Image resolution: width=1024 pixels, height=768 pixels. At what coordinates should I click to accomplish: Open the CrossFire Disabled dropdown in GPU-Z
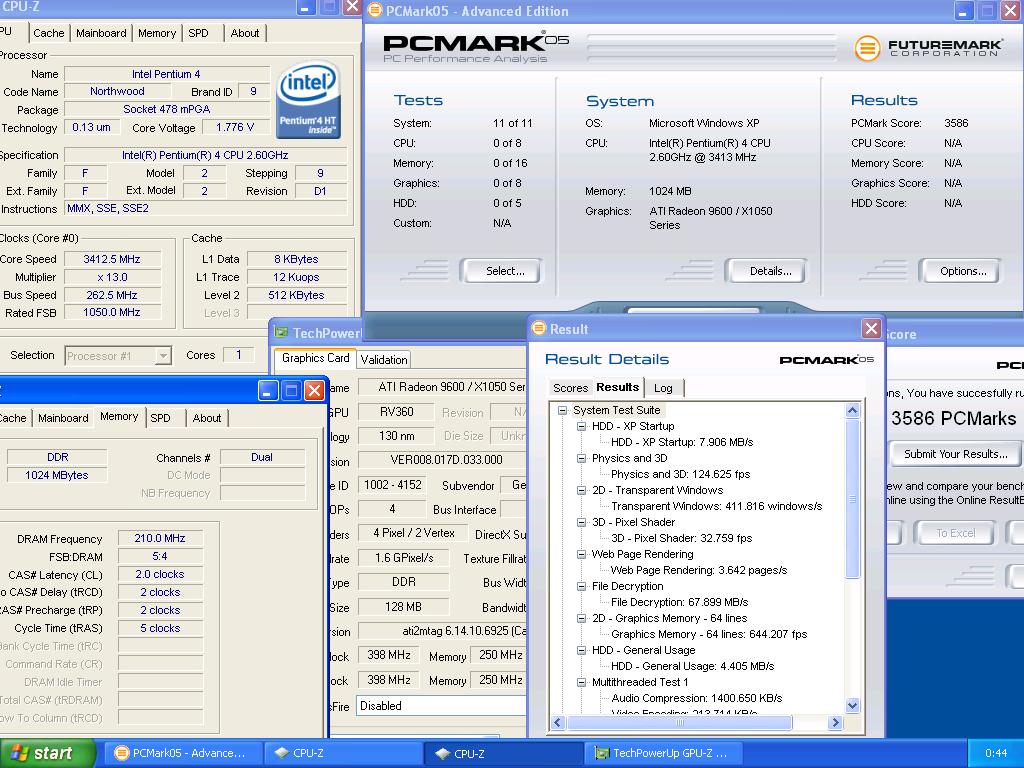point(441,706)
